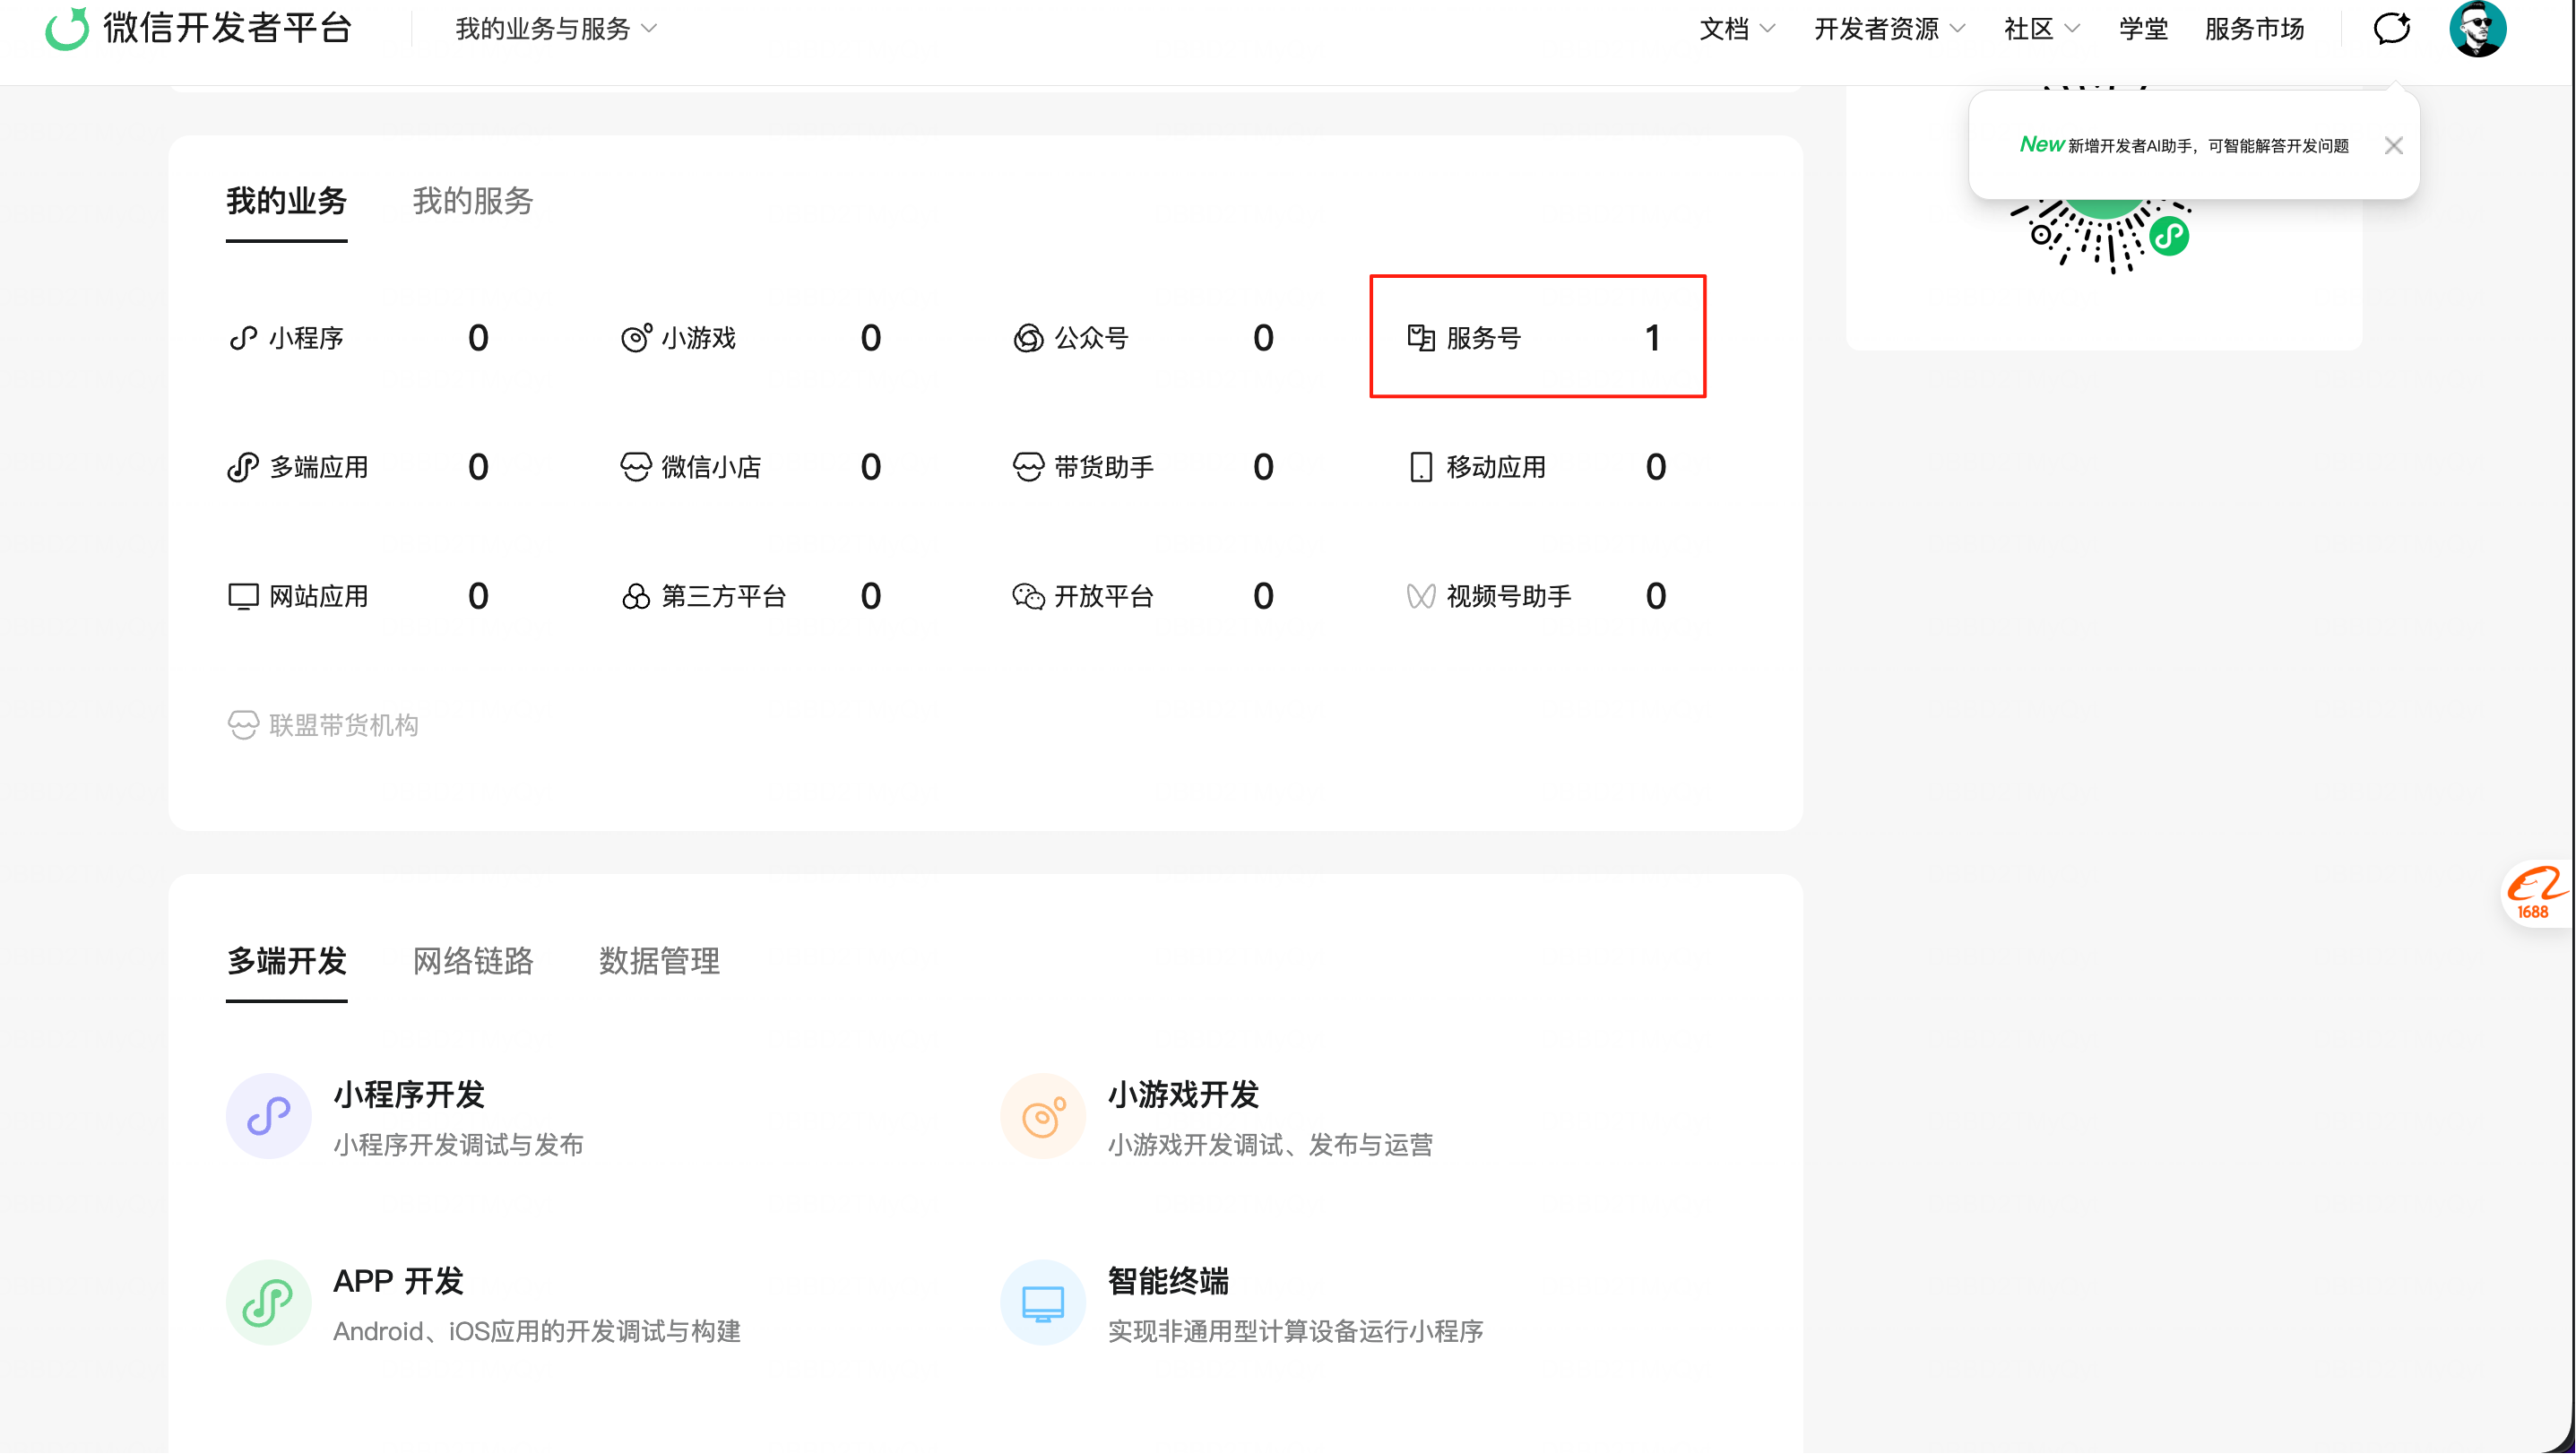Click the 微信小店 shop icon
This screenshot has height=1454, width=2576.
pos(636,467)
